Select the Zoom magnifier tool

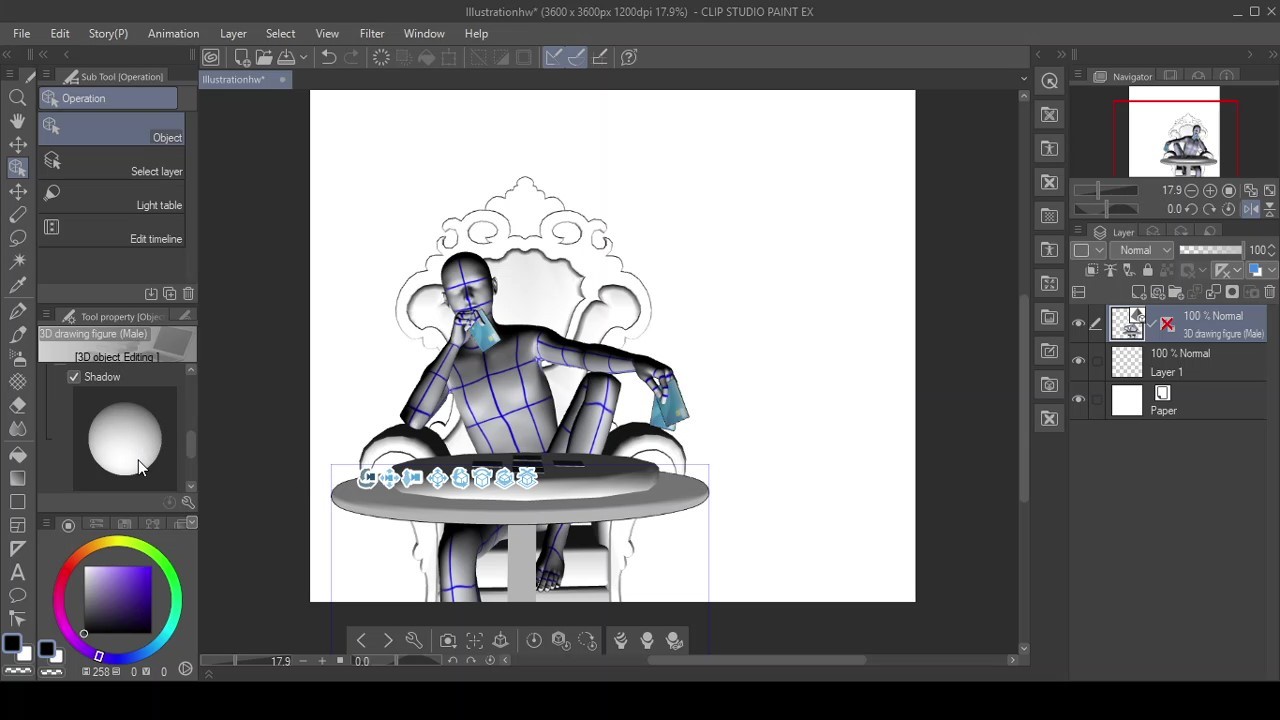pyautogui.click(x=17, y=97)
